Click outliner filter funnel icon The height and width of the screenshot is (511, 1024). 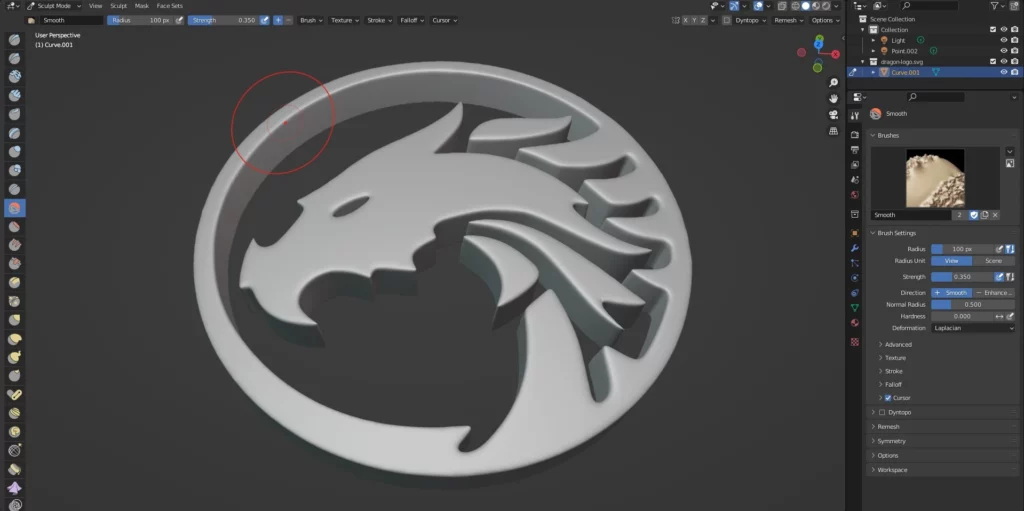point(995,6)
